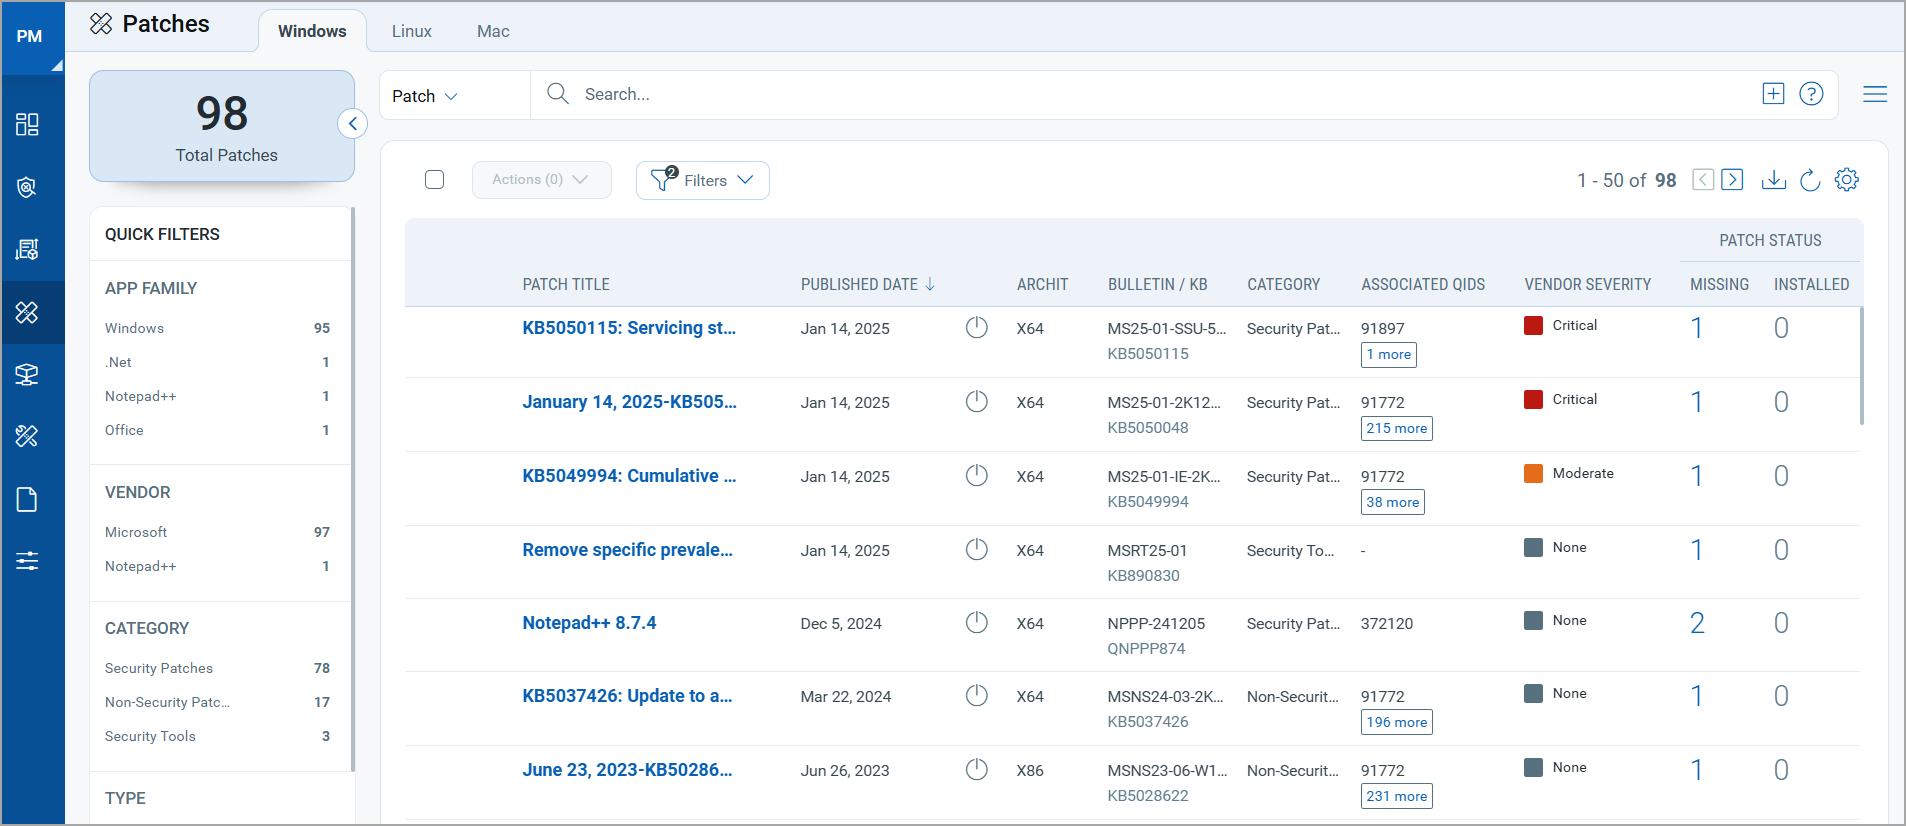The height and width of the screenshot is (826, 1906).
Task: Go to next page of patches
Action: [1733, 180]
